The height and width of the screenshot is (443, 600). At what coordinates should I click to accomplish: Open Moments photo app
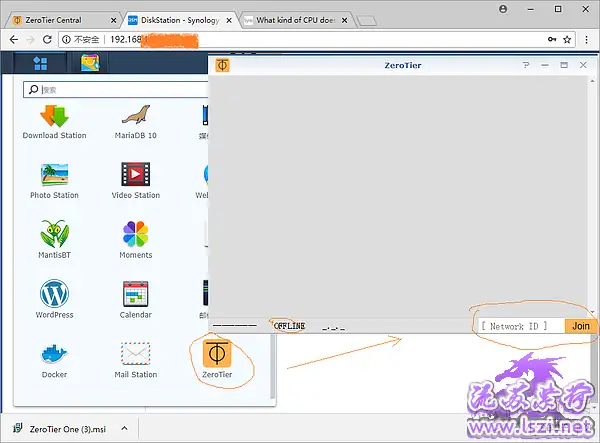tap(135, 239)
